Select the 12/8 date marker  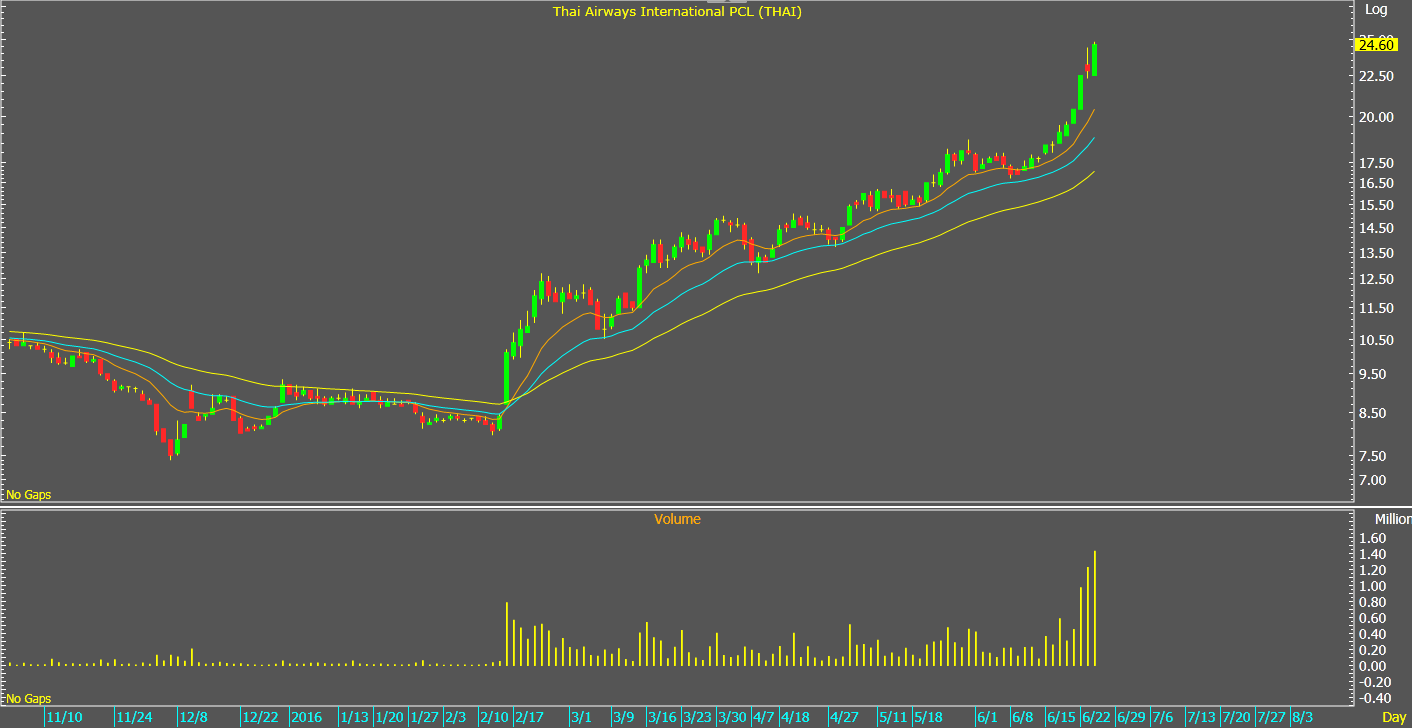[x=194, y=718]
